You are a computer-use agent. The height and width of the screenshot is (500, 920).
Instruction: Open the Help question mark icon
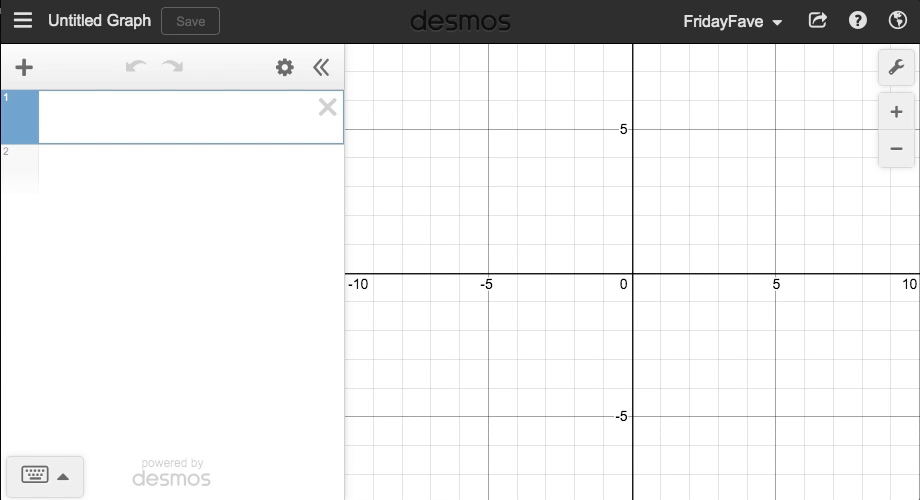tap(858, 20)
